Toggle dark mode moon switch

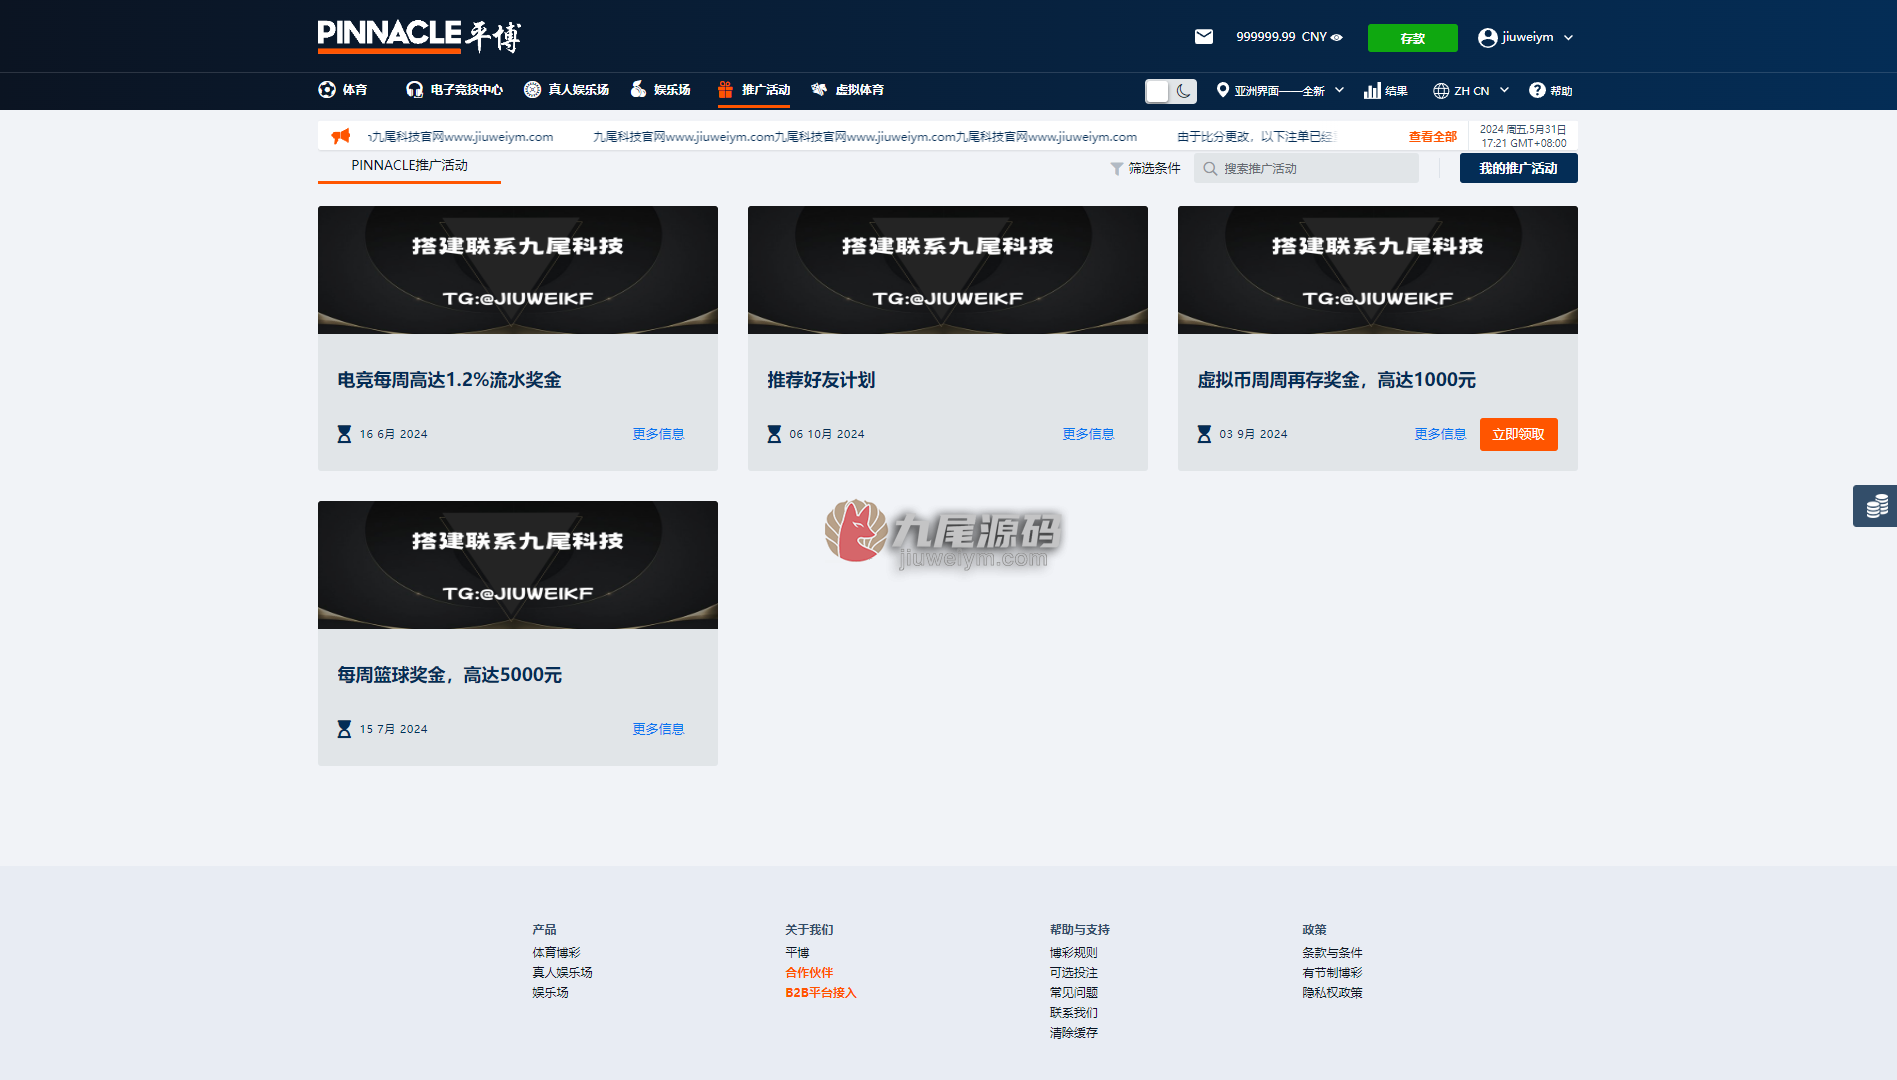tap(1171, 91)
